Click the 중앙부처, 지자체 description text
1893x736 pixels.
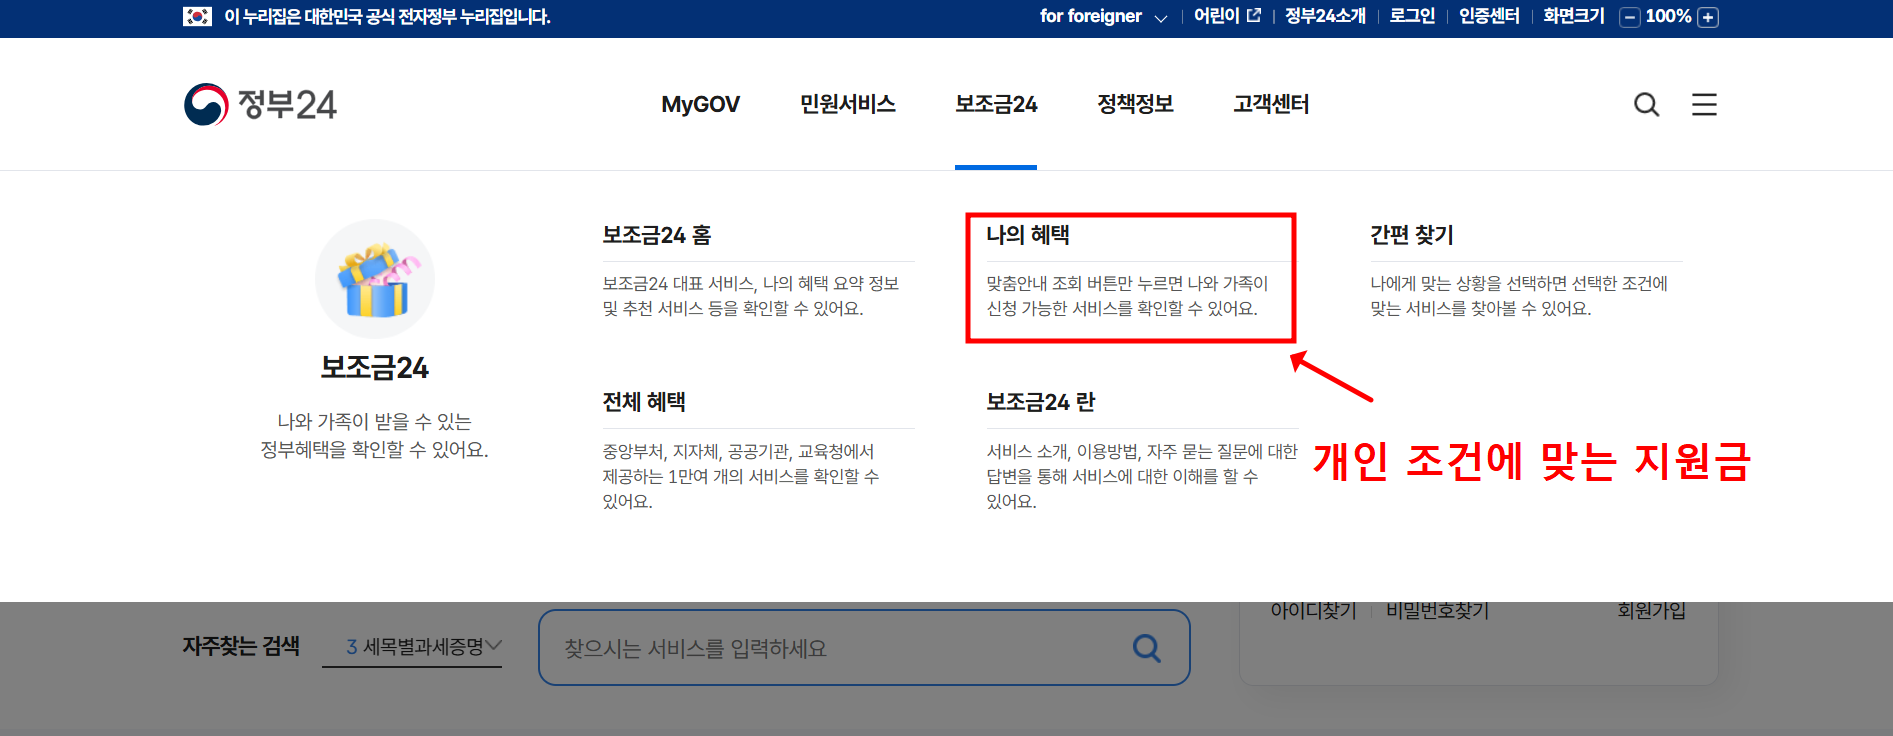[x=741, y=476]
